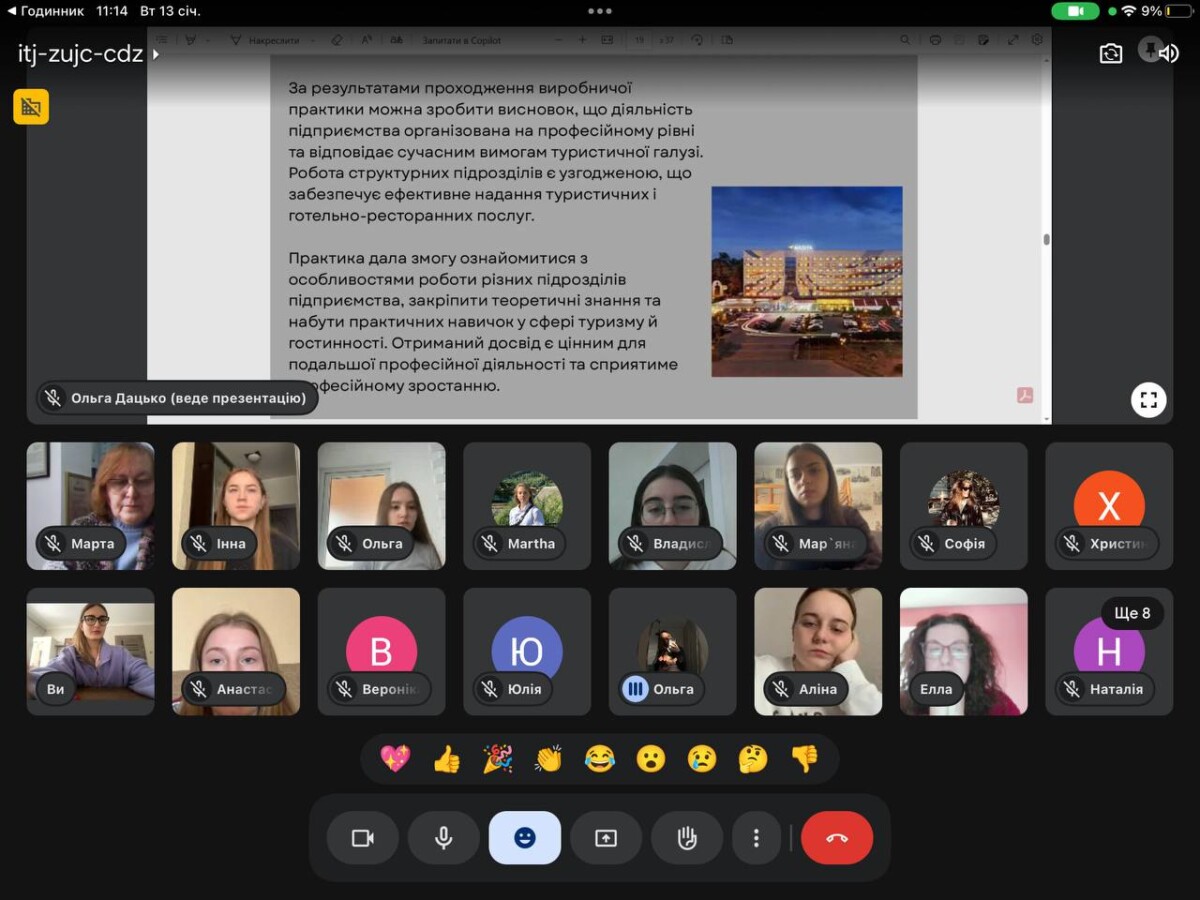The width and height of the screenshot is (1200, 900).
Task: Leave the call with red button
Action: pos(837,838)
